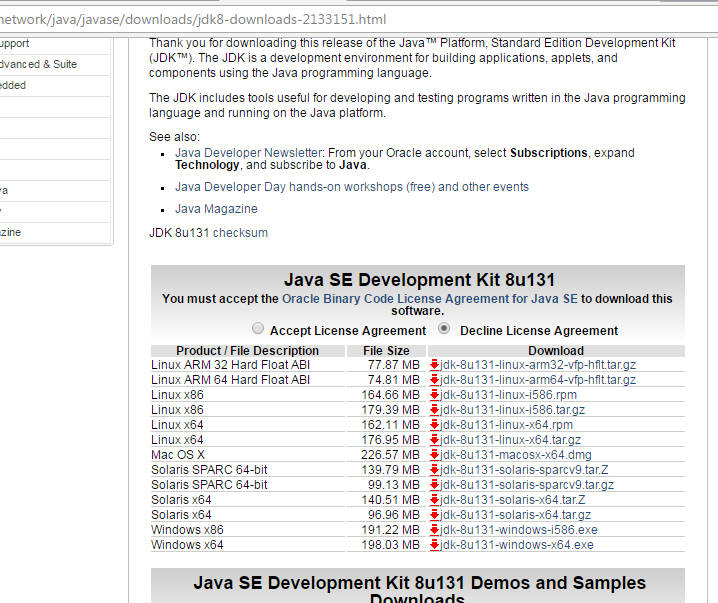Click download icon for jdk-8u131-linux-arm32-vfp-hflt.tar.gz
The image size is (718, 603).
435,365
